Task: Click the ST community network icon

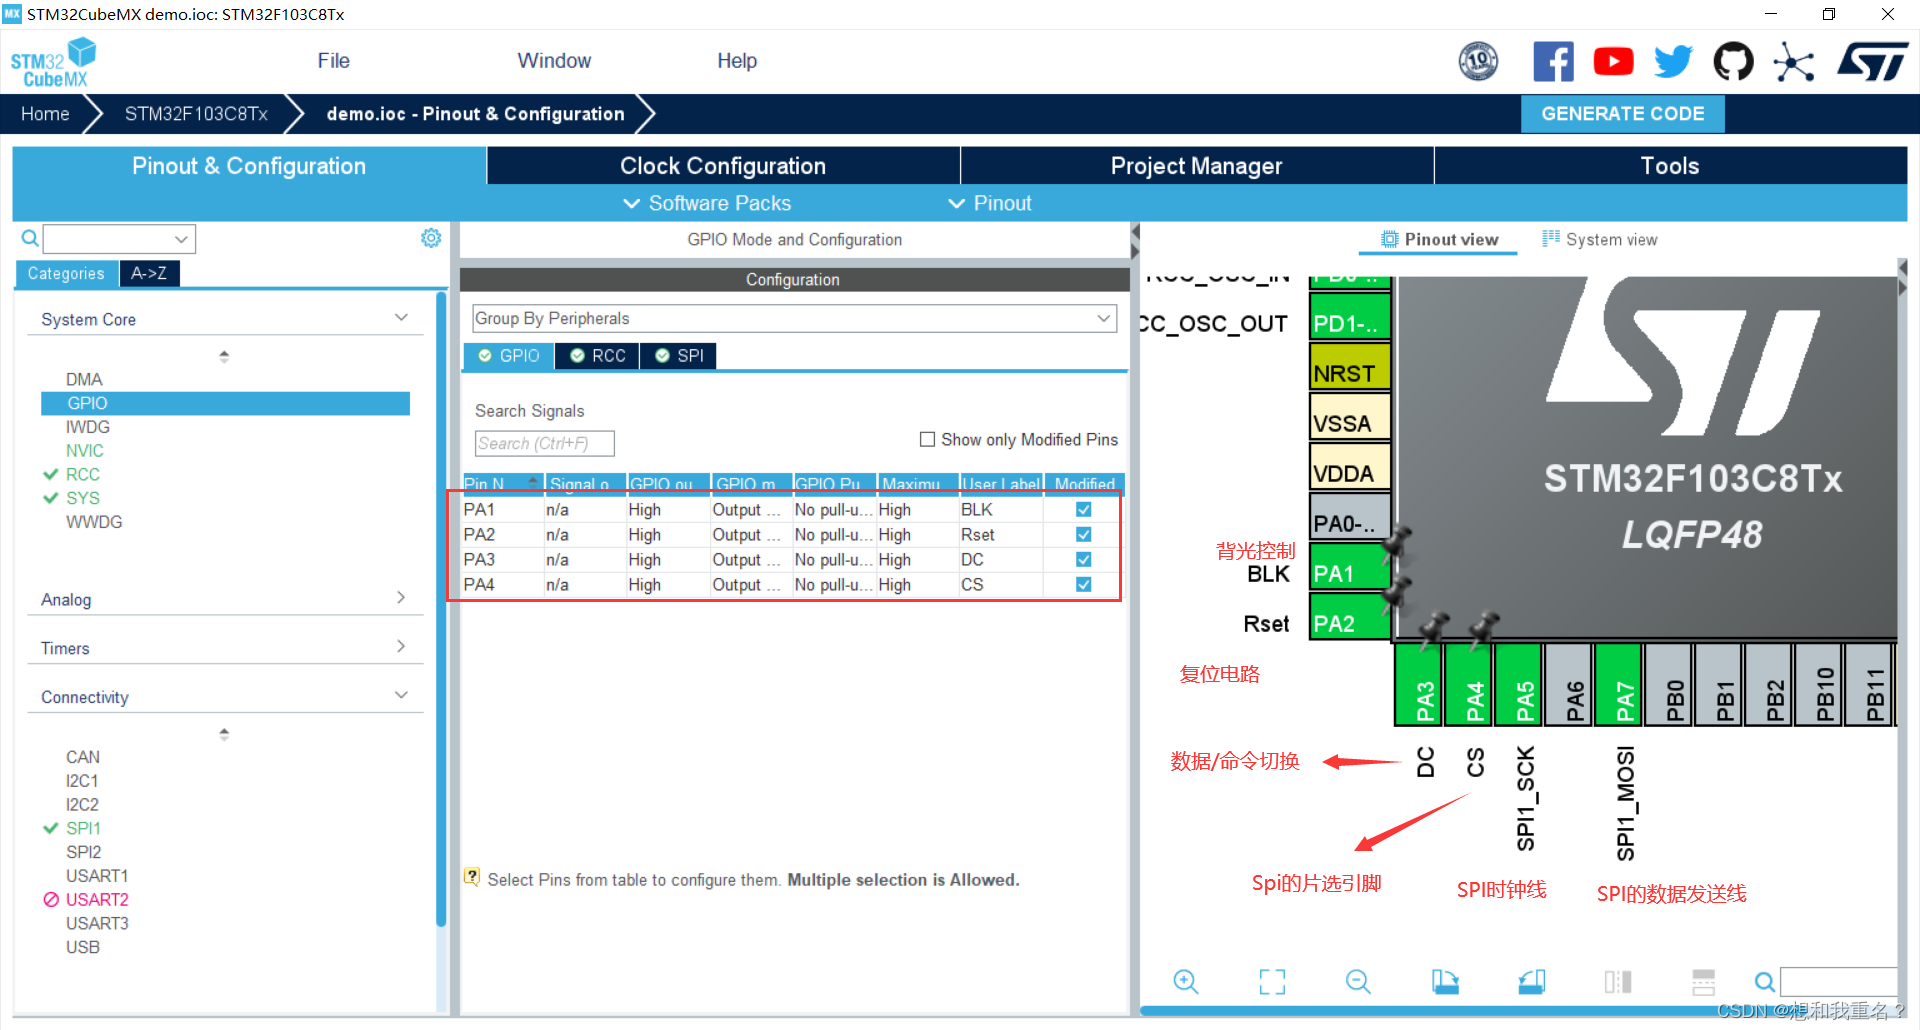Action: (x=1793, y=63)
